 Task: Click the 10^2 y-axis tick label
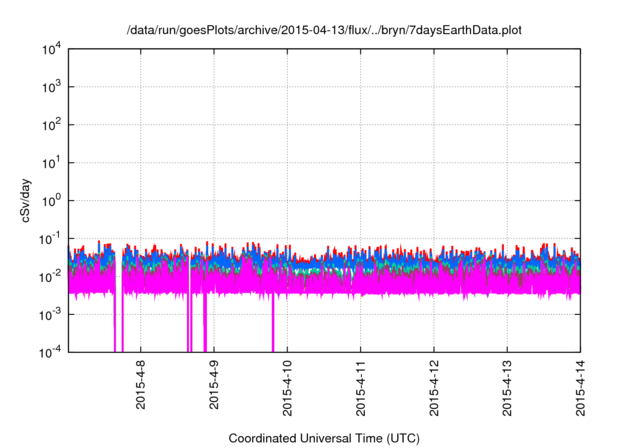(x=51, y=125)
